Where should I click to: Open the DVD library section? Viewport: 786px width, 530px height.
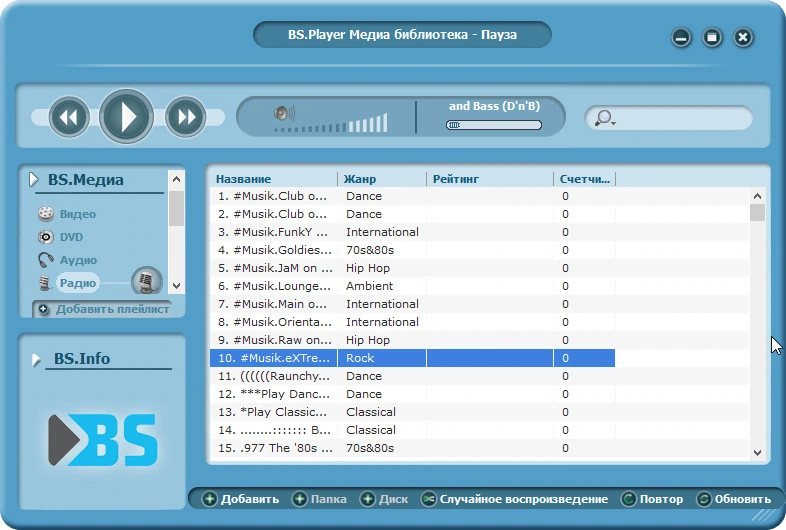pos(72,237)
